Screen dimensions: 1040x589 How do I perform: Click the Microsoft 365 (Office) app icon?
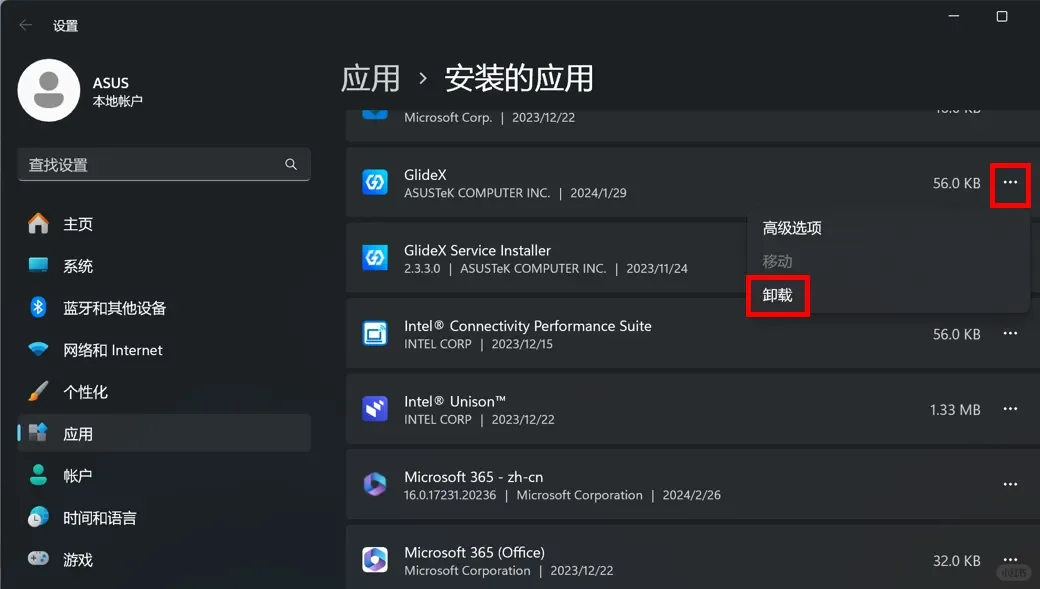point(375,559)
